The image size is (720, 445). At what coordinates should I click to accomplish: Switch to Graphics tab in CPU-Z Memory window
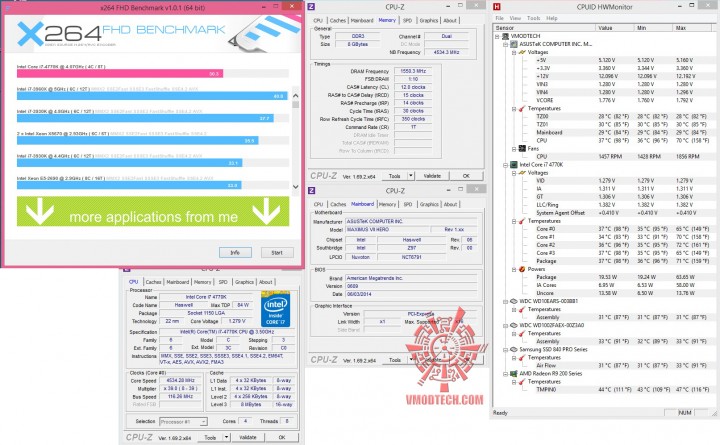click(428, 20)
